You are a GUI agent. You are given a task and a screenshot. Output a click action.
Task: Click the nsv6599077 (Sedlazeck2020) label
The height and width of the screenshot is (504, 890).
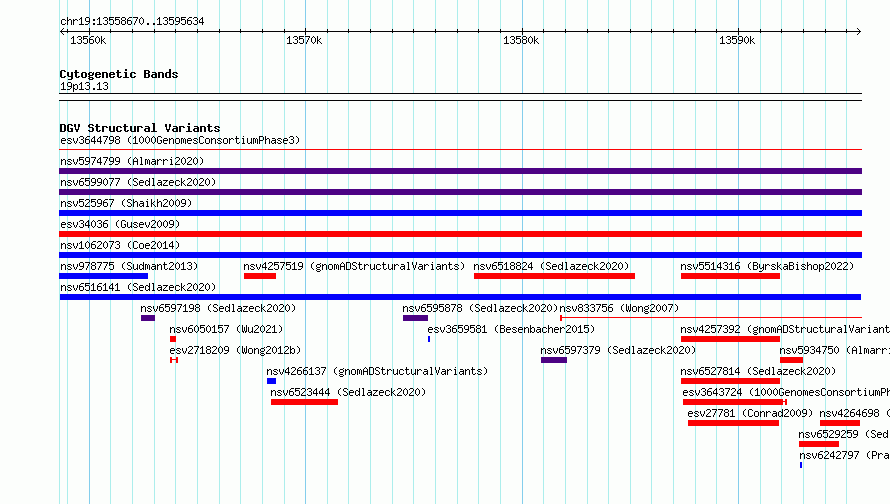tap(138, 182)
